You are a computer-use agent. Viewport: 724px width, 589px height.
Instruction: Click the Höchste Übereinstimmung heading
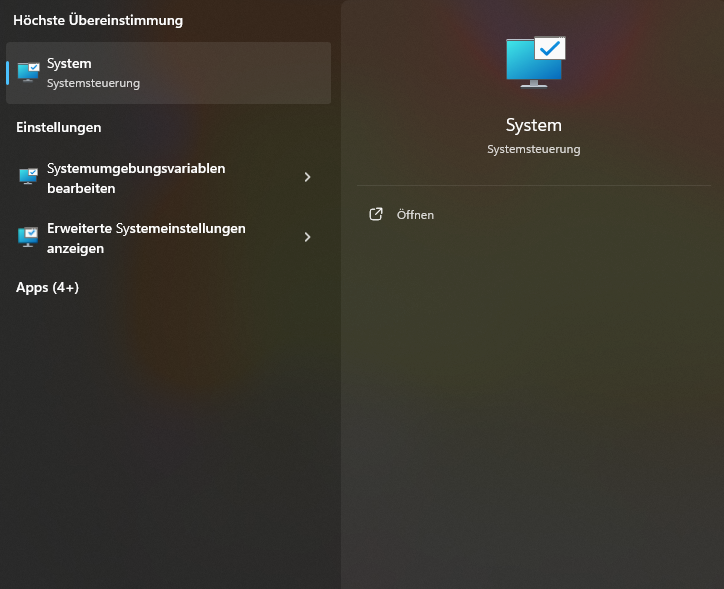point(98,20)
